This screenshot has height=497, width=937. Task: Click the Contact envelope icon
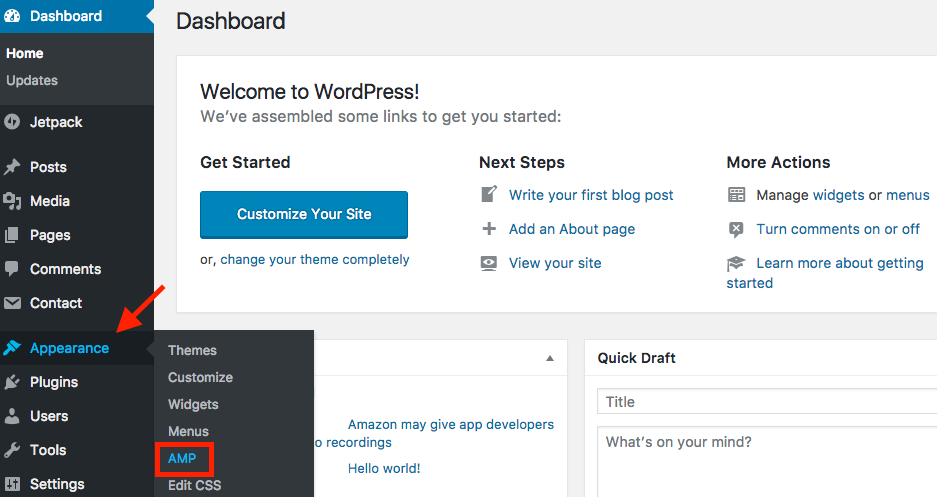click(x=12, y=303)
